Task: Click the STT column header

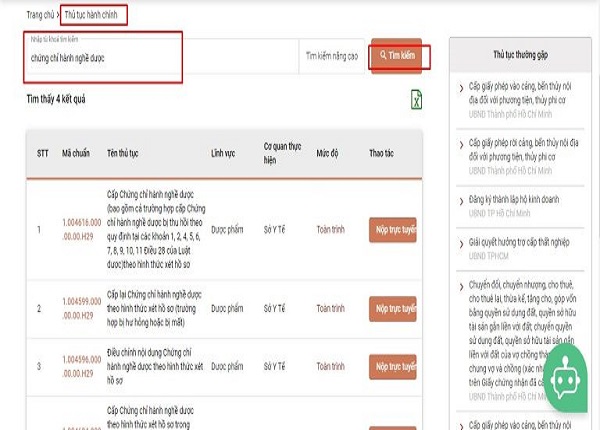Action: (42, 153)
